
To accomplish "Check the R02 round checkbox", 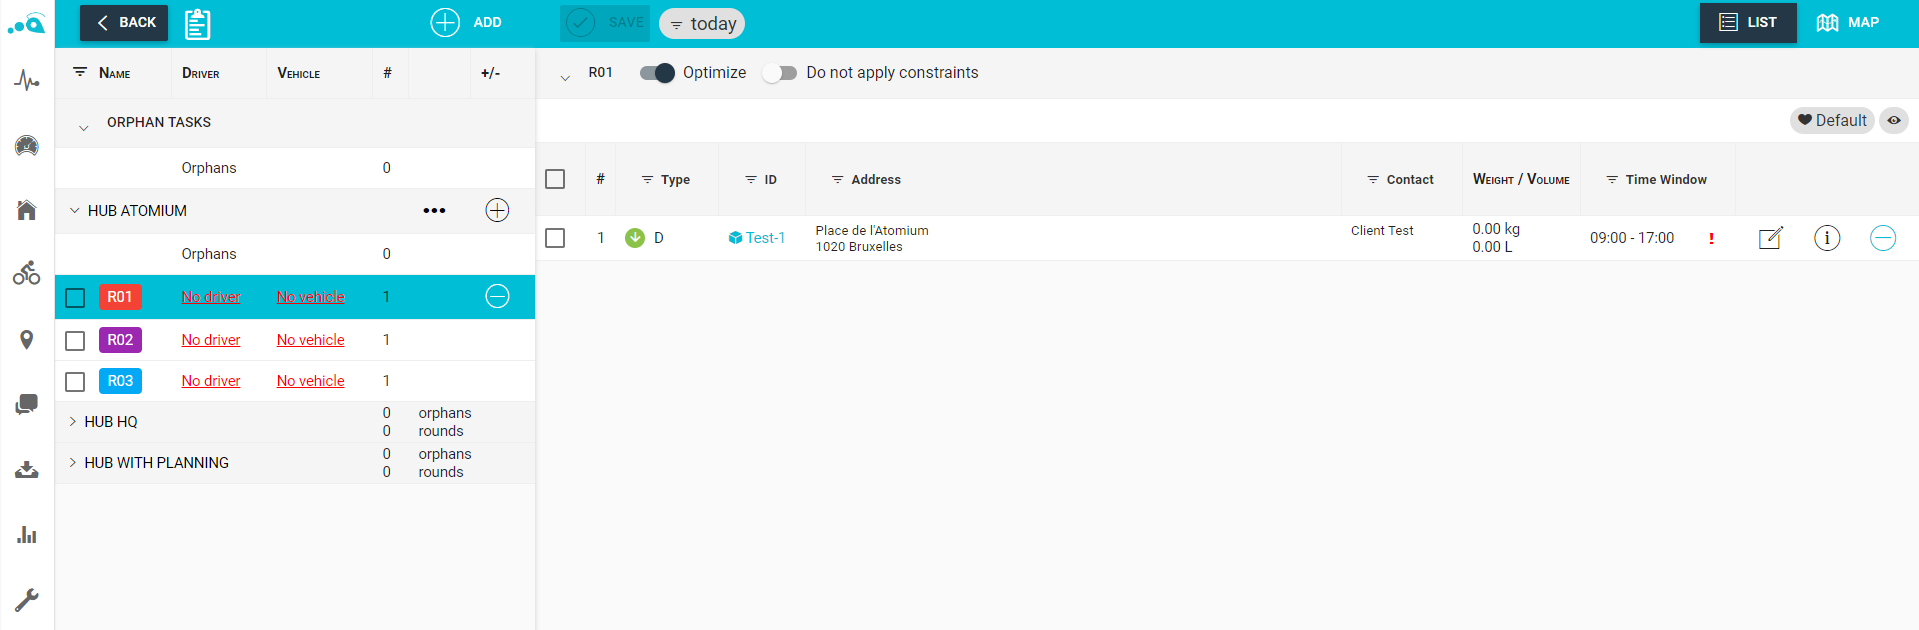I will [75, 341].
